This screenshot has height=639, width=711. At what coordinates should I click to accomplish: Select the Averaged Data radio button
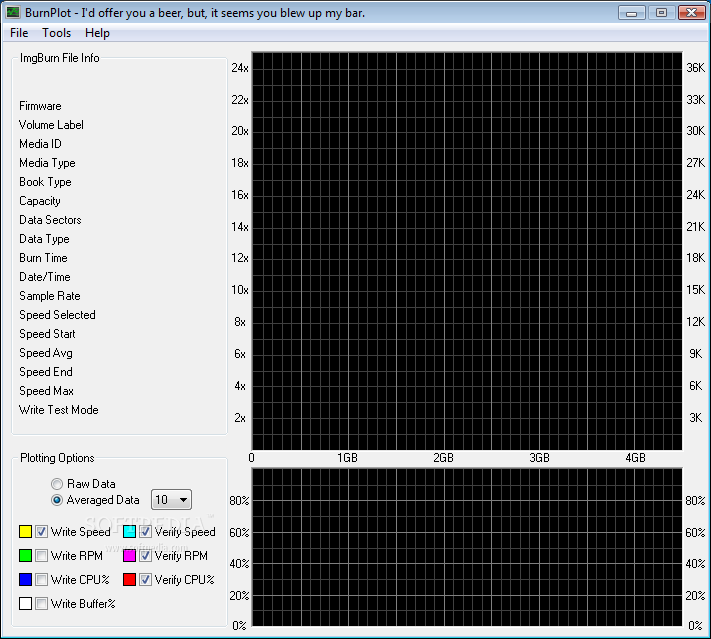(x=57, y=500)
